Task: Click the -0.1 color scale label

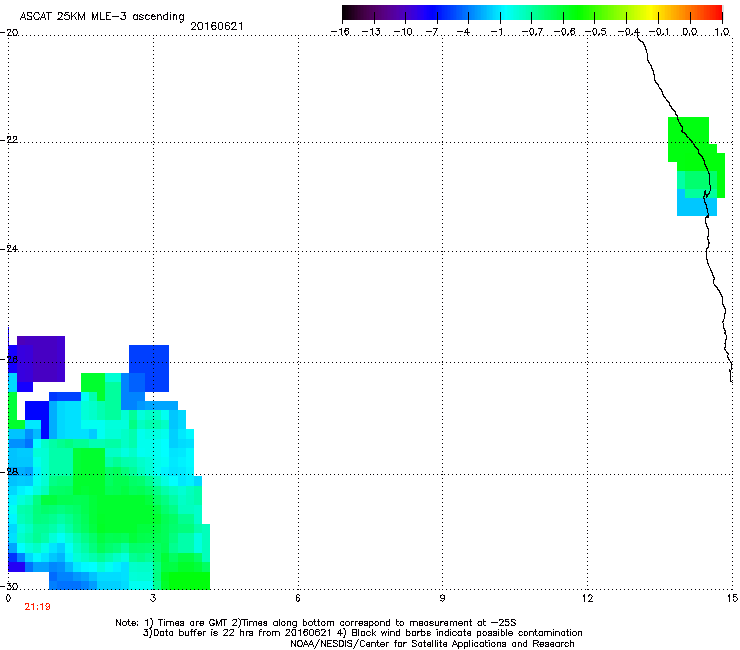Action: (x=659, y=32)
